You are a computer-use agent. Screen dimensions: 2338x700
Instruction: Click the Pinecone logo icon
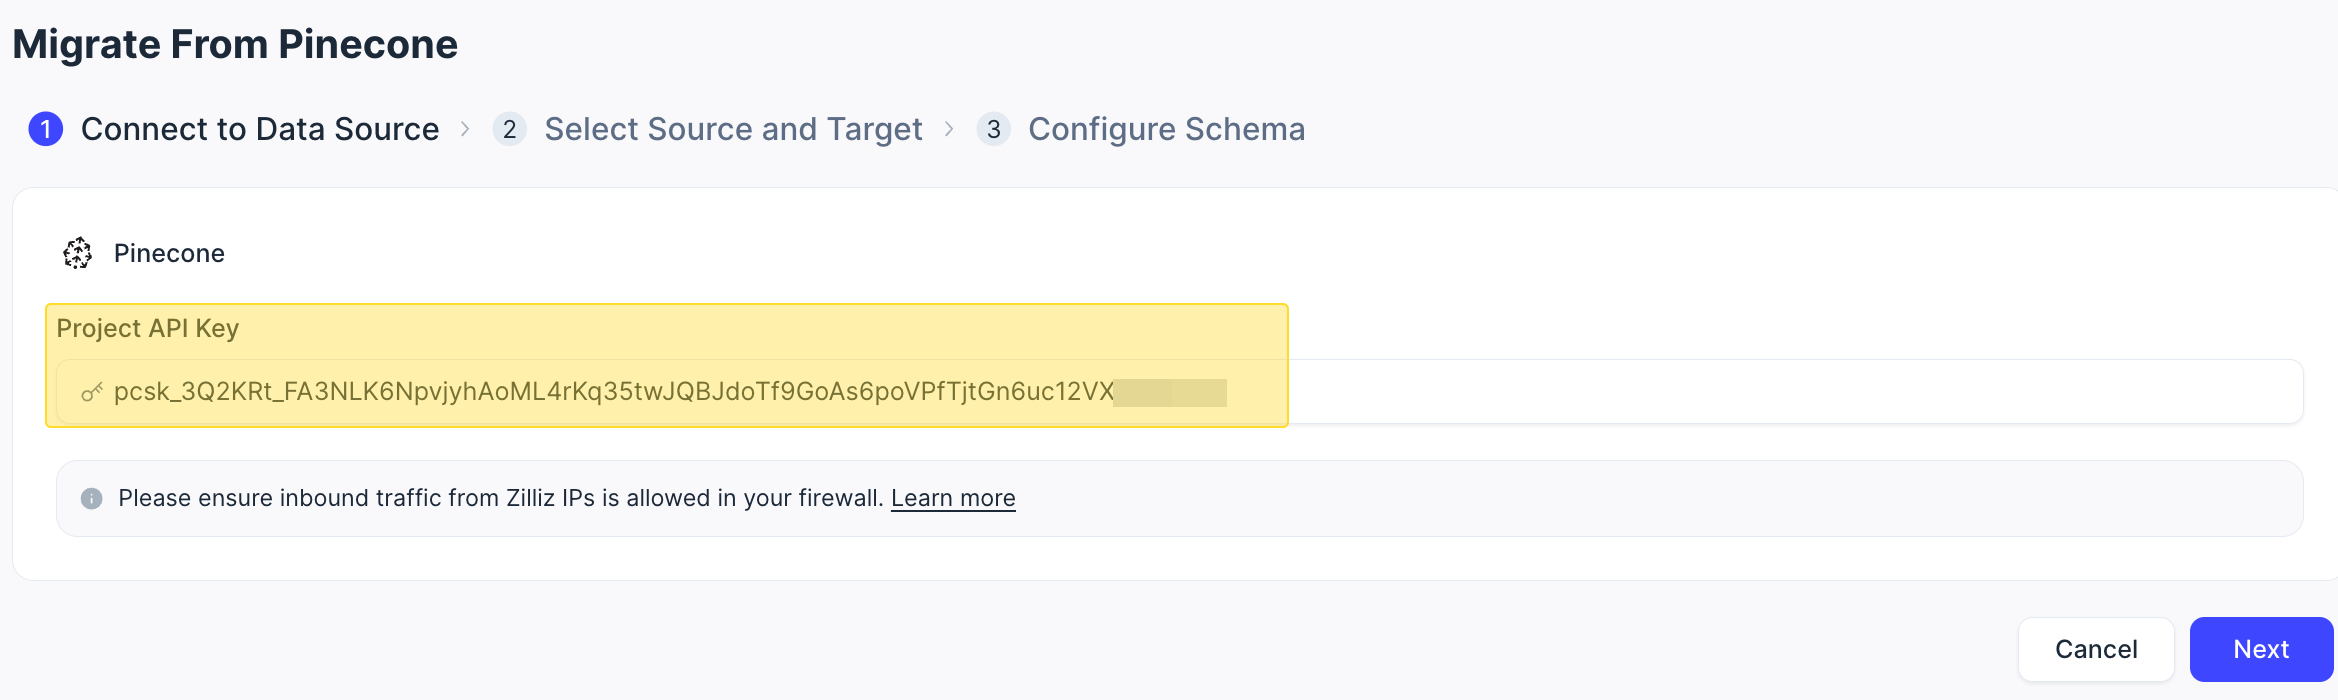tap(78, 253)
